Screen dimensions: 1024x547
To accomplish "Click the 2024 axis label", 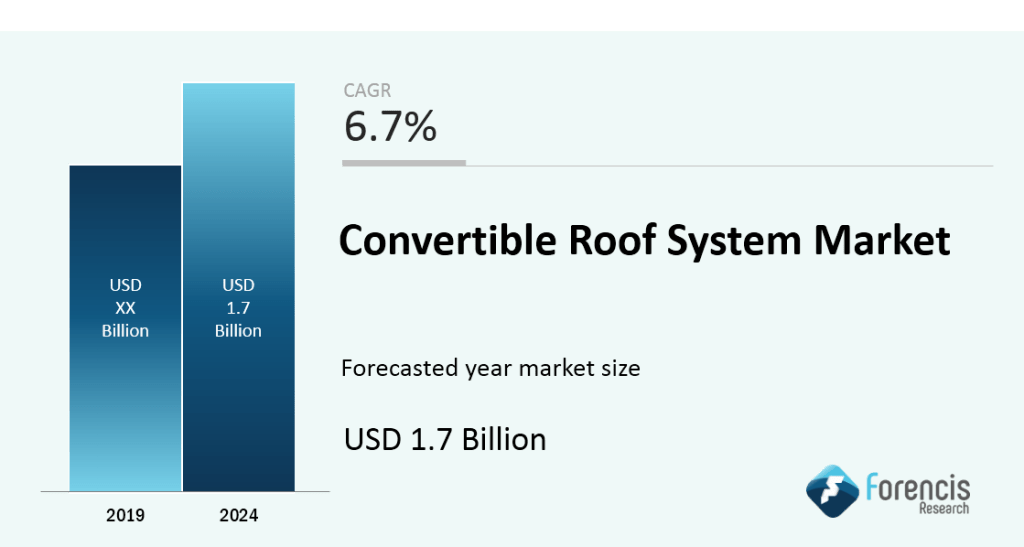I will coord(238,516).
